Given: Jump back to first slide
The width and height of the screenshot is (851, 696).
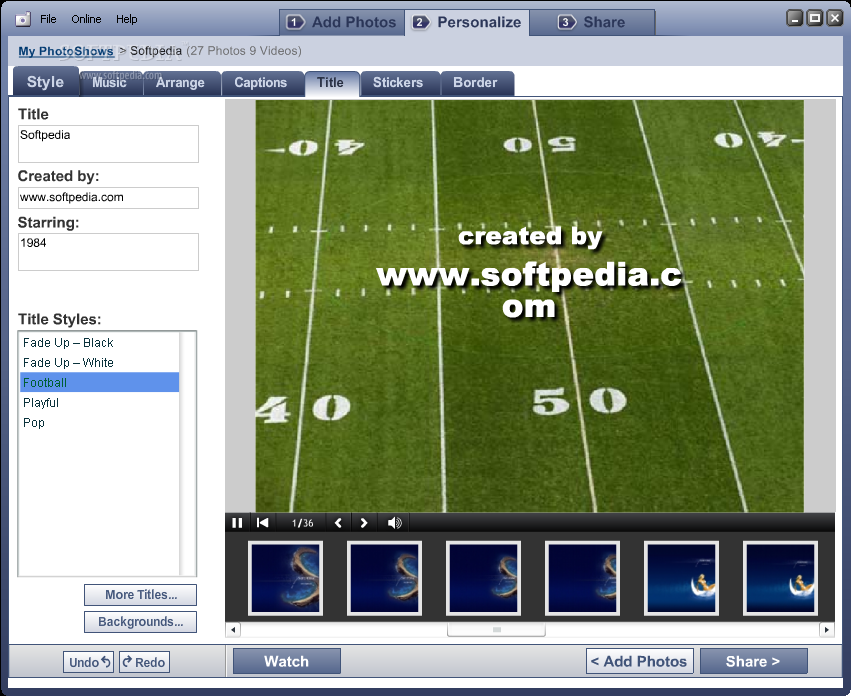Looking at the screenshot, I should tap(263, 523).
